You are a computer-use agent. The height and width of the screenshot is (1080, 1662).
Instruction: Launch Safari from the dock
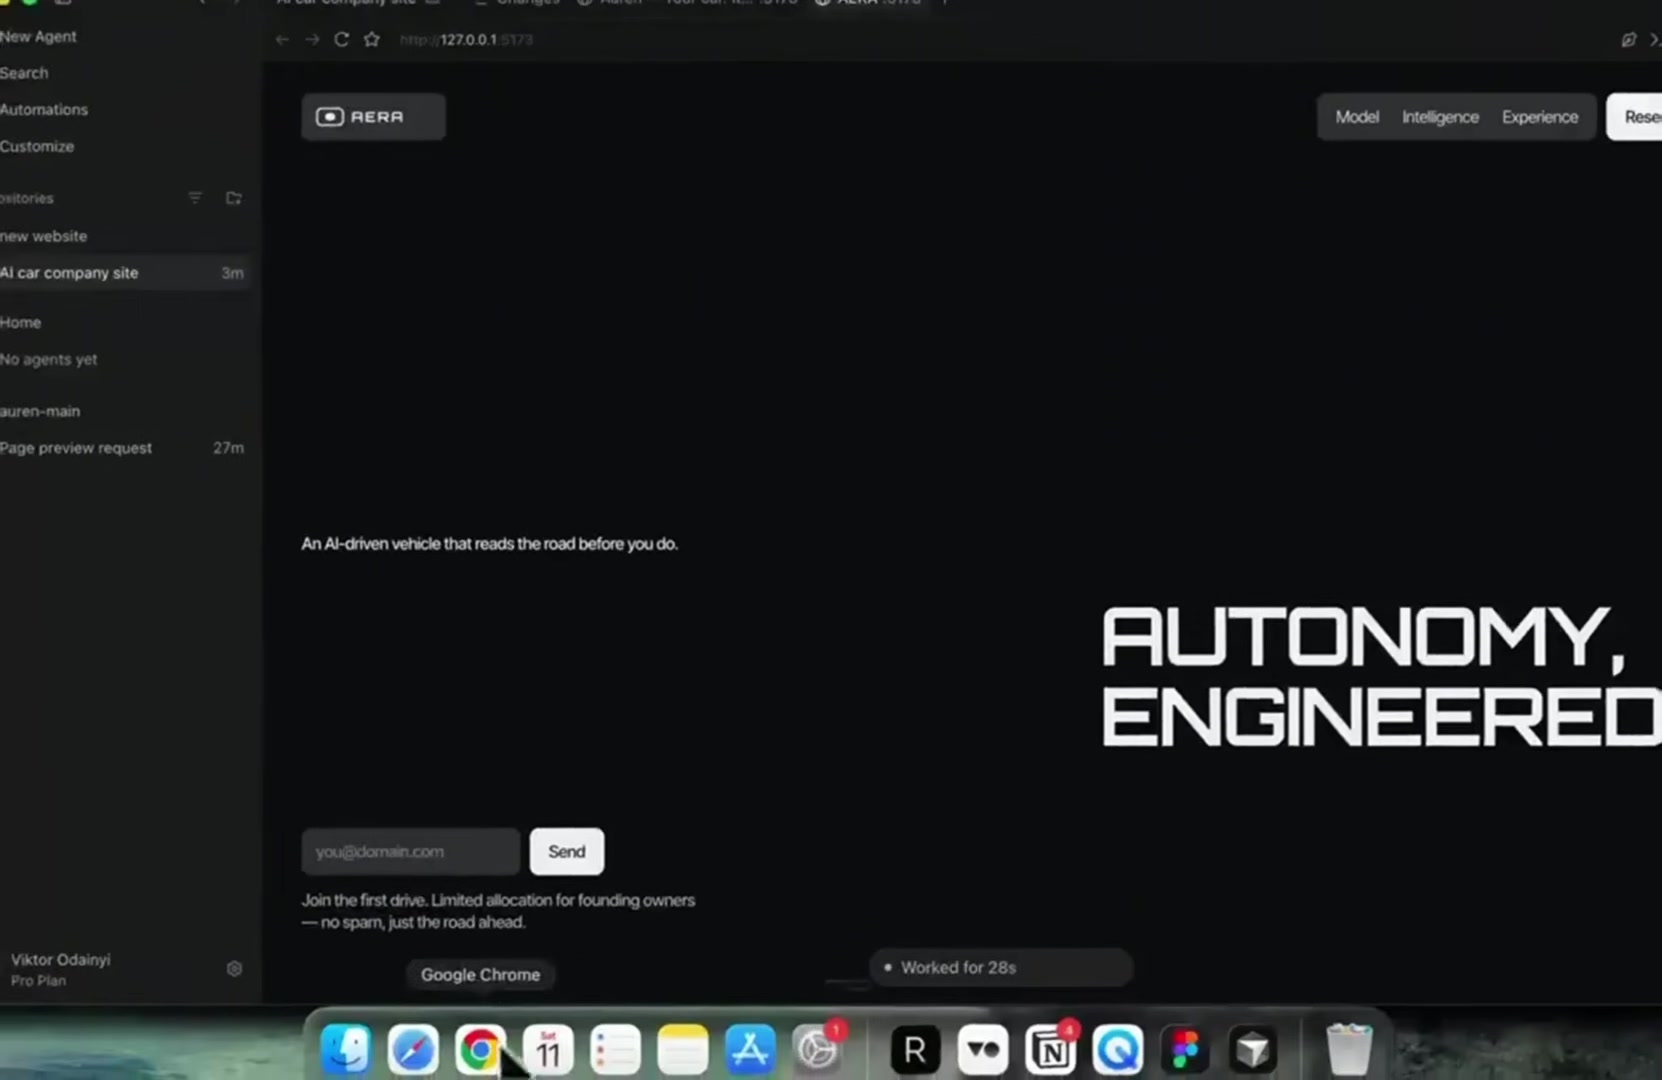[x=413, y=1049]
